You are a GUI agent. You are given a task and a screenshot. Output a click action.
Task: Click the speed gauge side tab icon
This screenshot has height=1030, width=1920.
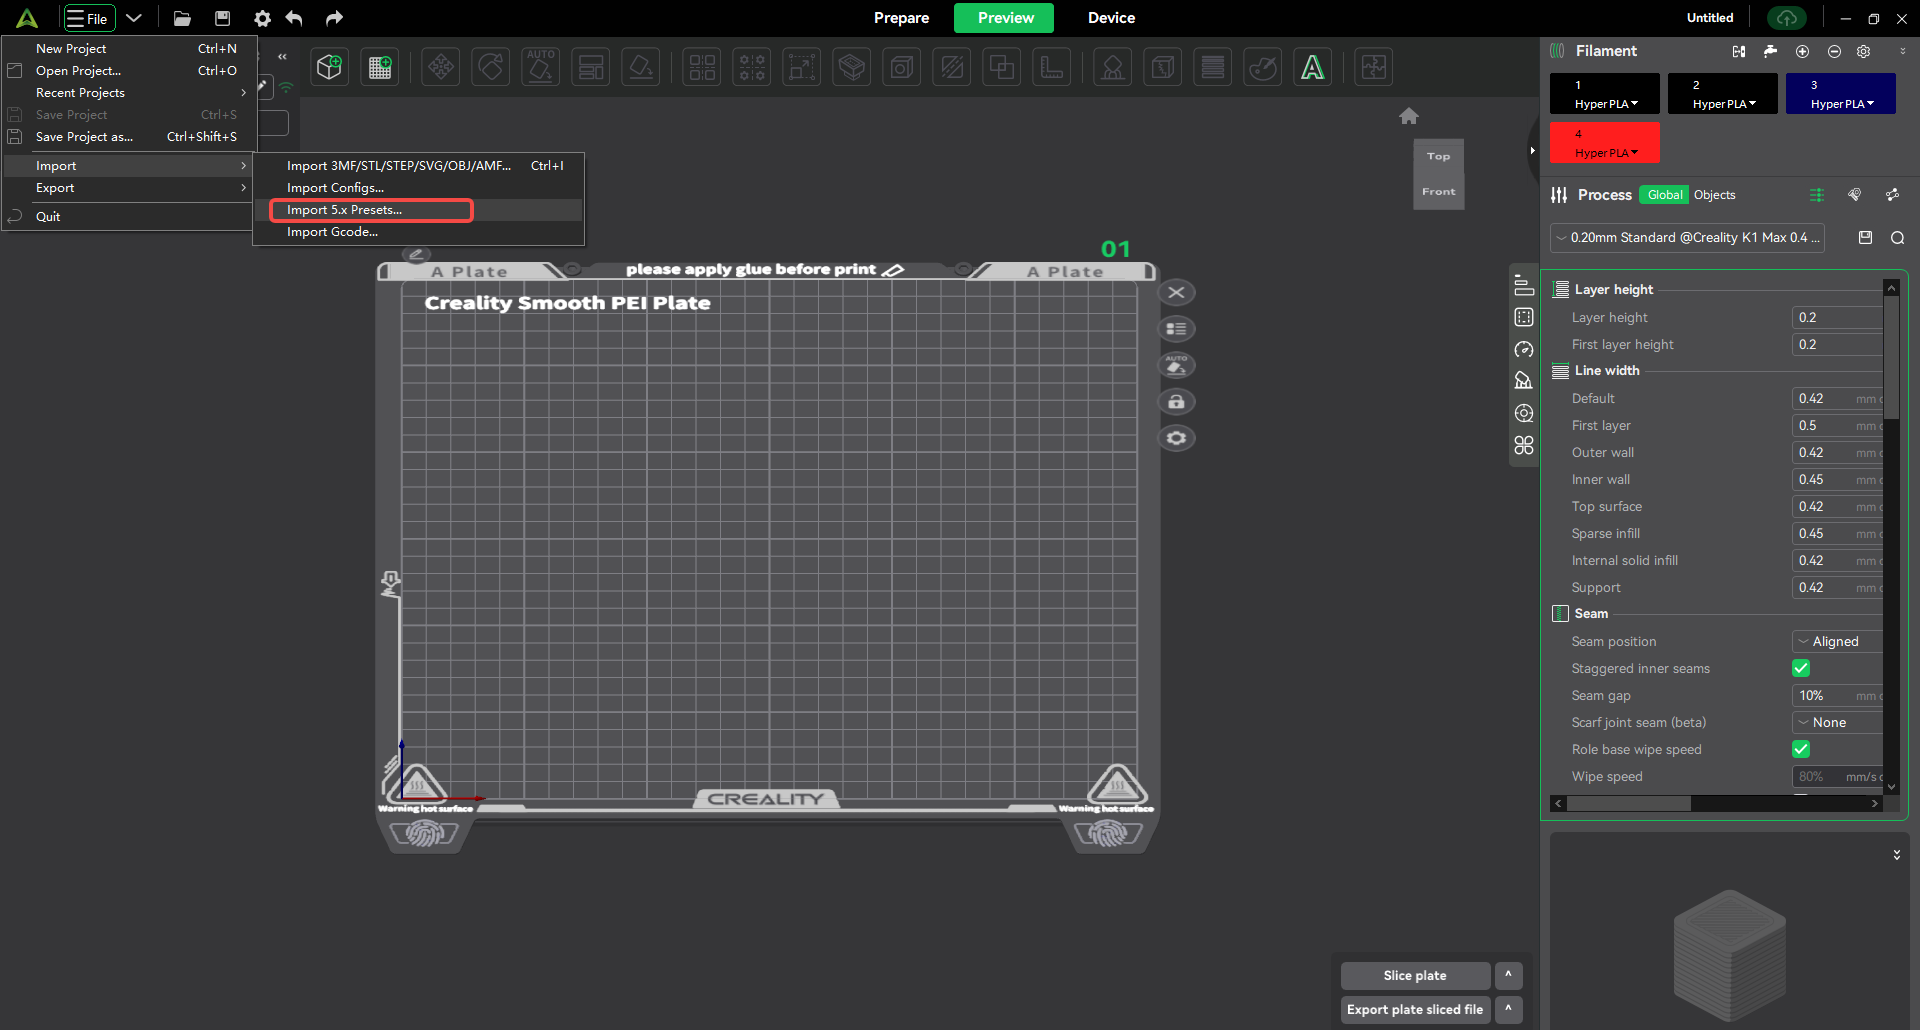click(1524, 349)
